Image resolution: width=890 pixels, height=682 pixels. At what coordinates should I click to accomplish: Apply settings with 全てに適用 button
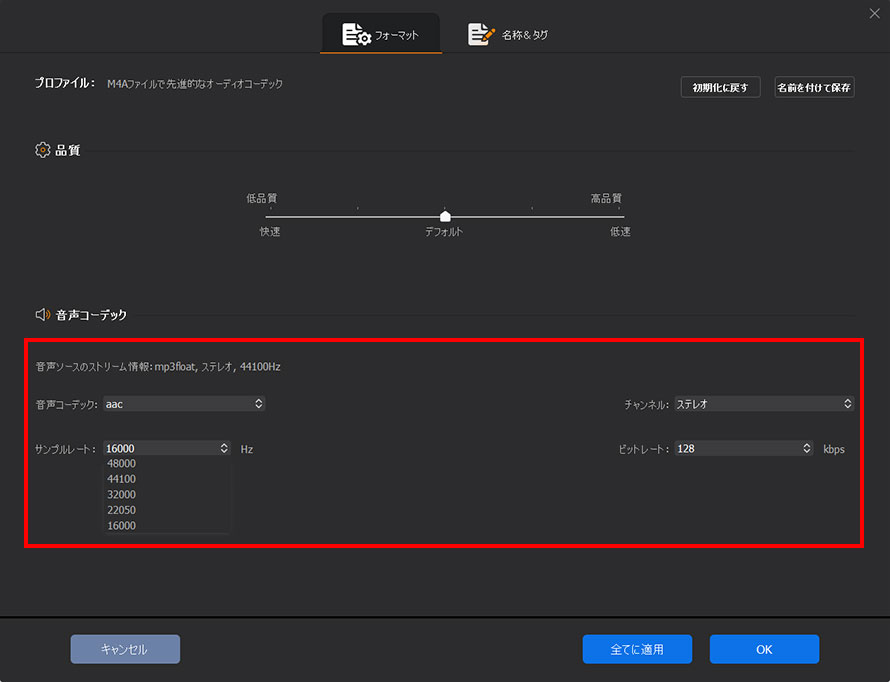click(637, 649)
